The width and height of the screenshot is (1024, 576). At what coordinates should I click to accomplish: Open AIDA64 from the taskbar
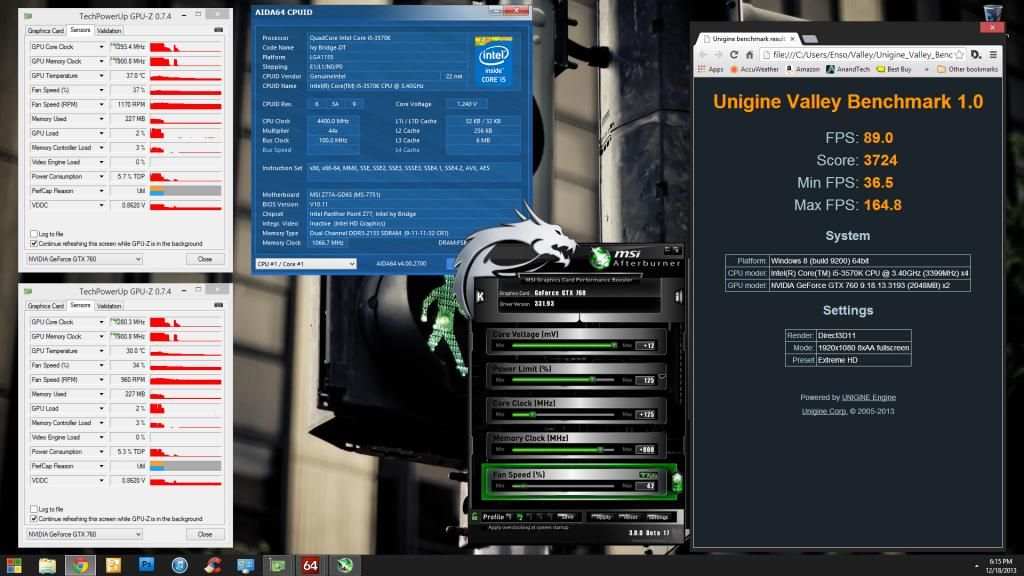310,565
